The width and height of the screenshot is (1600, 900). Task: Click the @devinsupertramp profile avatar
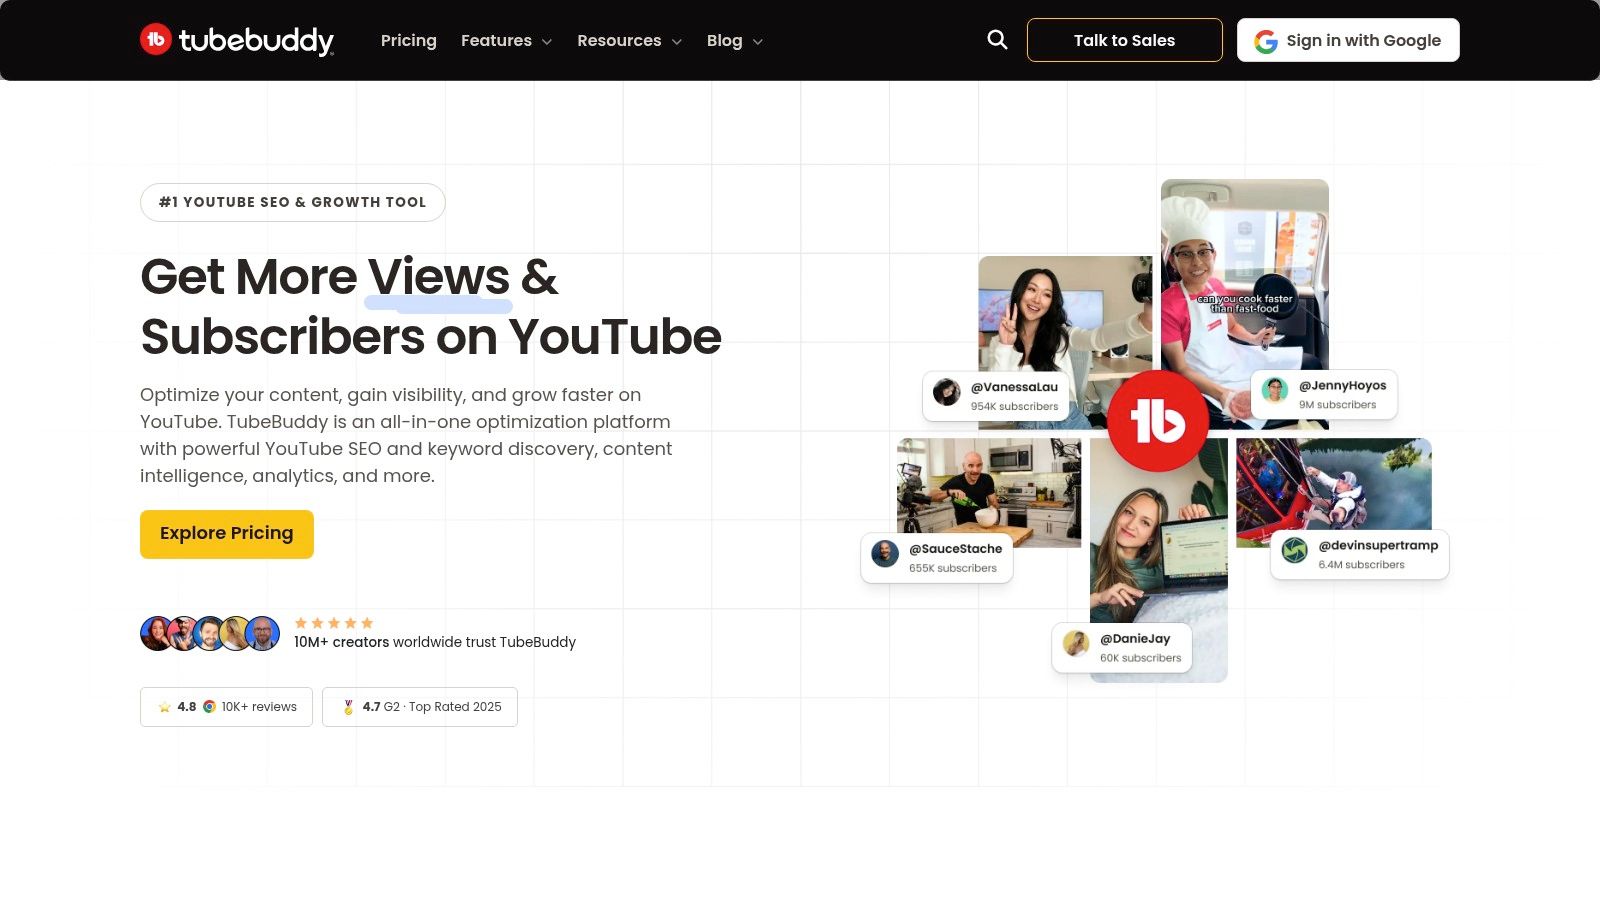click(1295, 551)
